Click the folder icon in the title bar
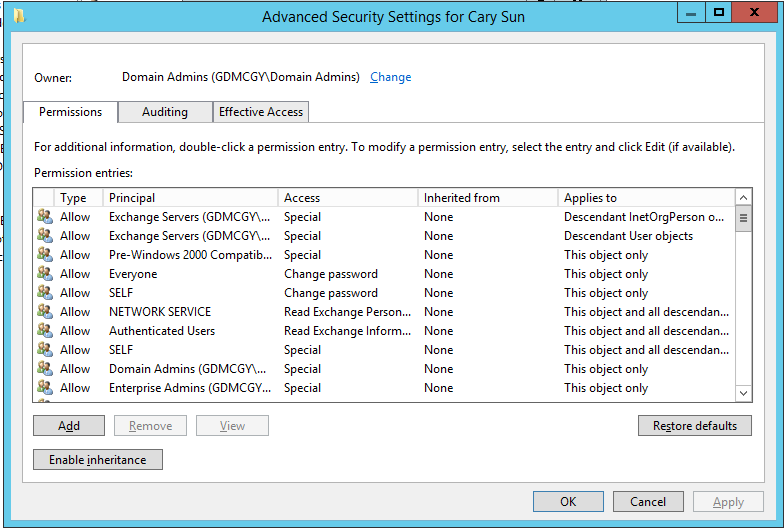Screen dimensions: 784x528 point(19,16)
